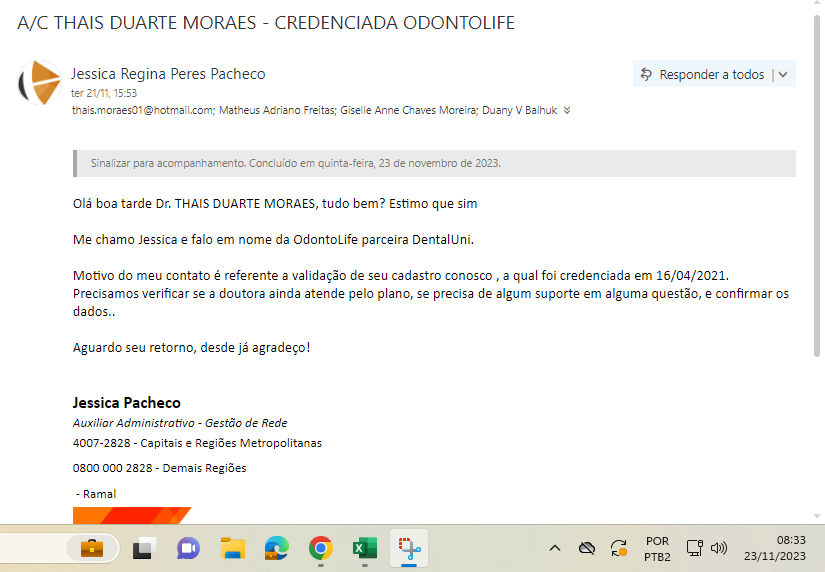Select recipient thais.moraes01@hotmail.com
Screen dimensions: 825x572
click(x=143, y=110)
